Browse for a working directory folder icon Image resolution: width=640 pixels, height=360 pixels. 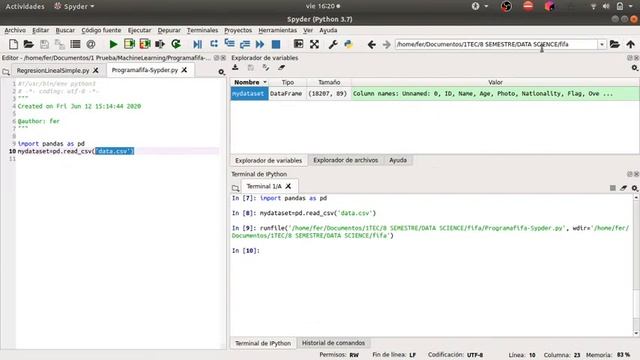(x=614, y=44)
